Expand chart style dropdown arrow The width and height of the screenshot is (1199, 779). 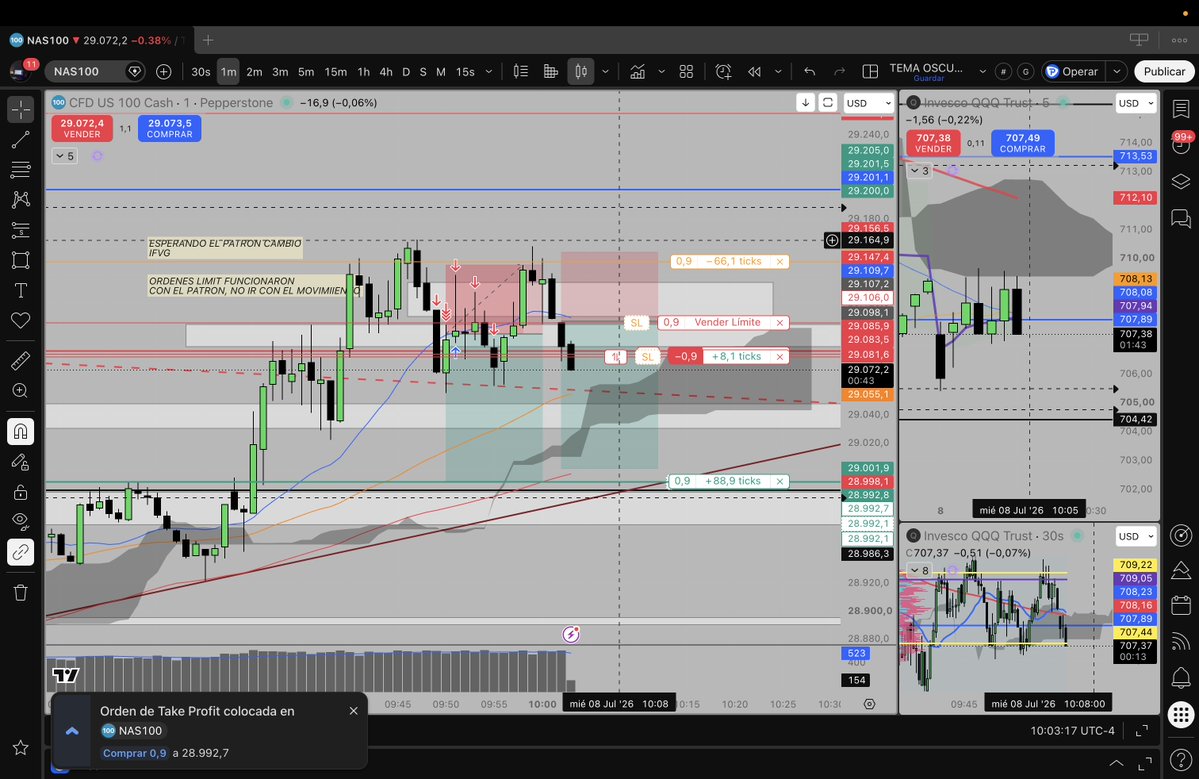606,72
